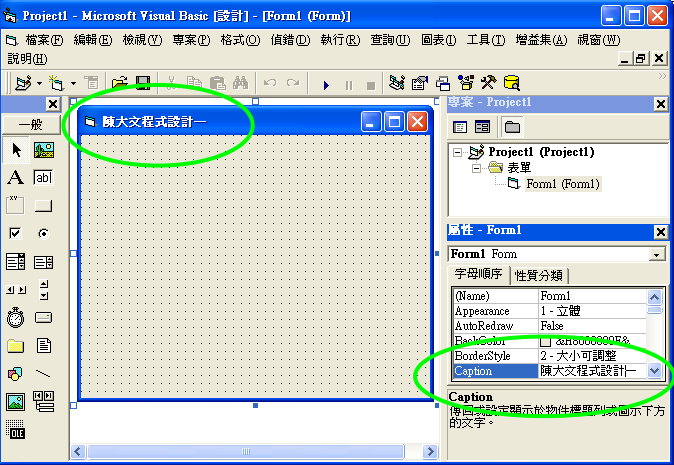The image size is (674, 465).
Task: Click the Save Project toolbar icon
Action: pos(143,84)
